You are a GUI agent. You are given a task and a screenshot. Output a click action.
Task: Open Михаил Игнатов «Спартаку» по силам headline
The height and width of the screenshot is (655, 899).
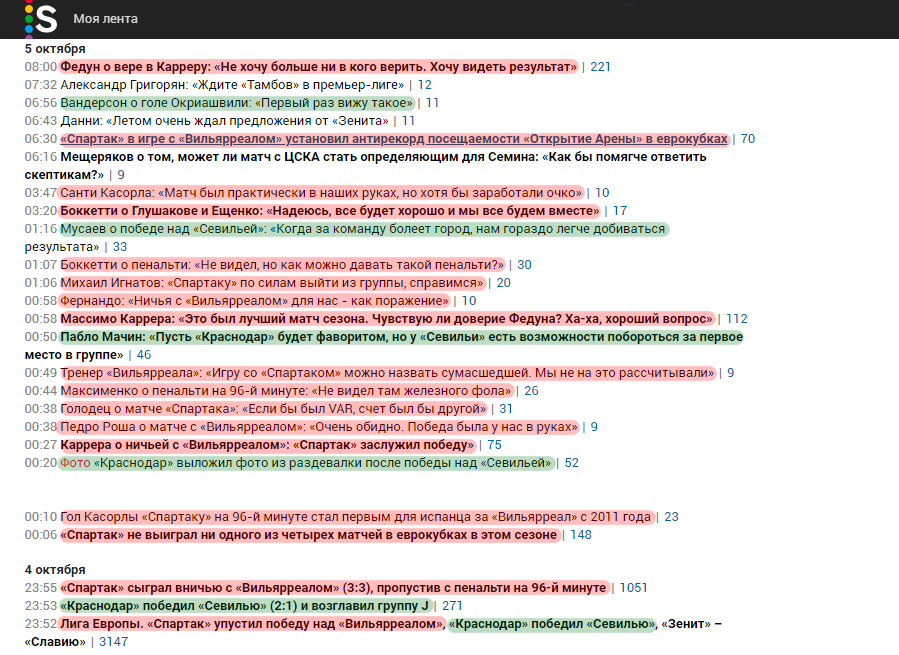point(272,283)
